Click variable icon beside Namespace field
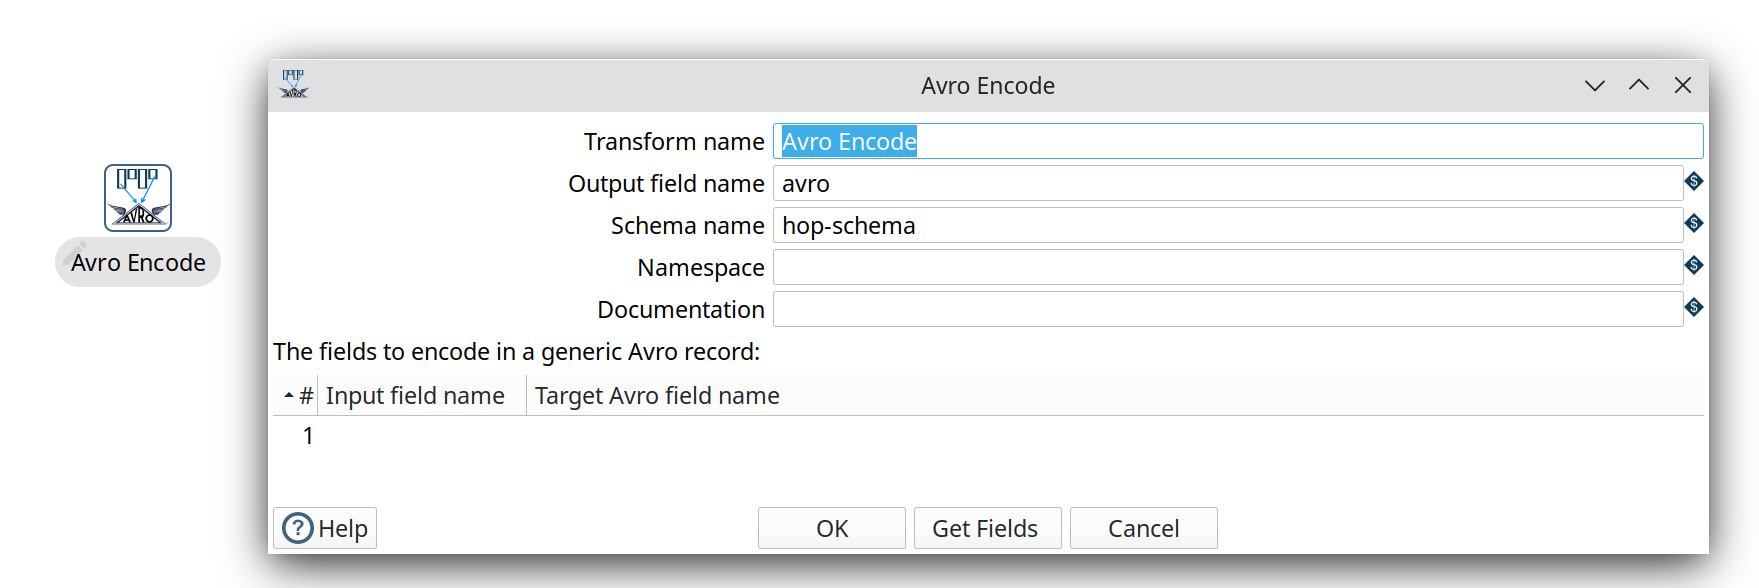This screenshot has width=1759, height=588. [1693, 265]
